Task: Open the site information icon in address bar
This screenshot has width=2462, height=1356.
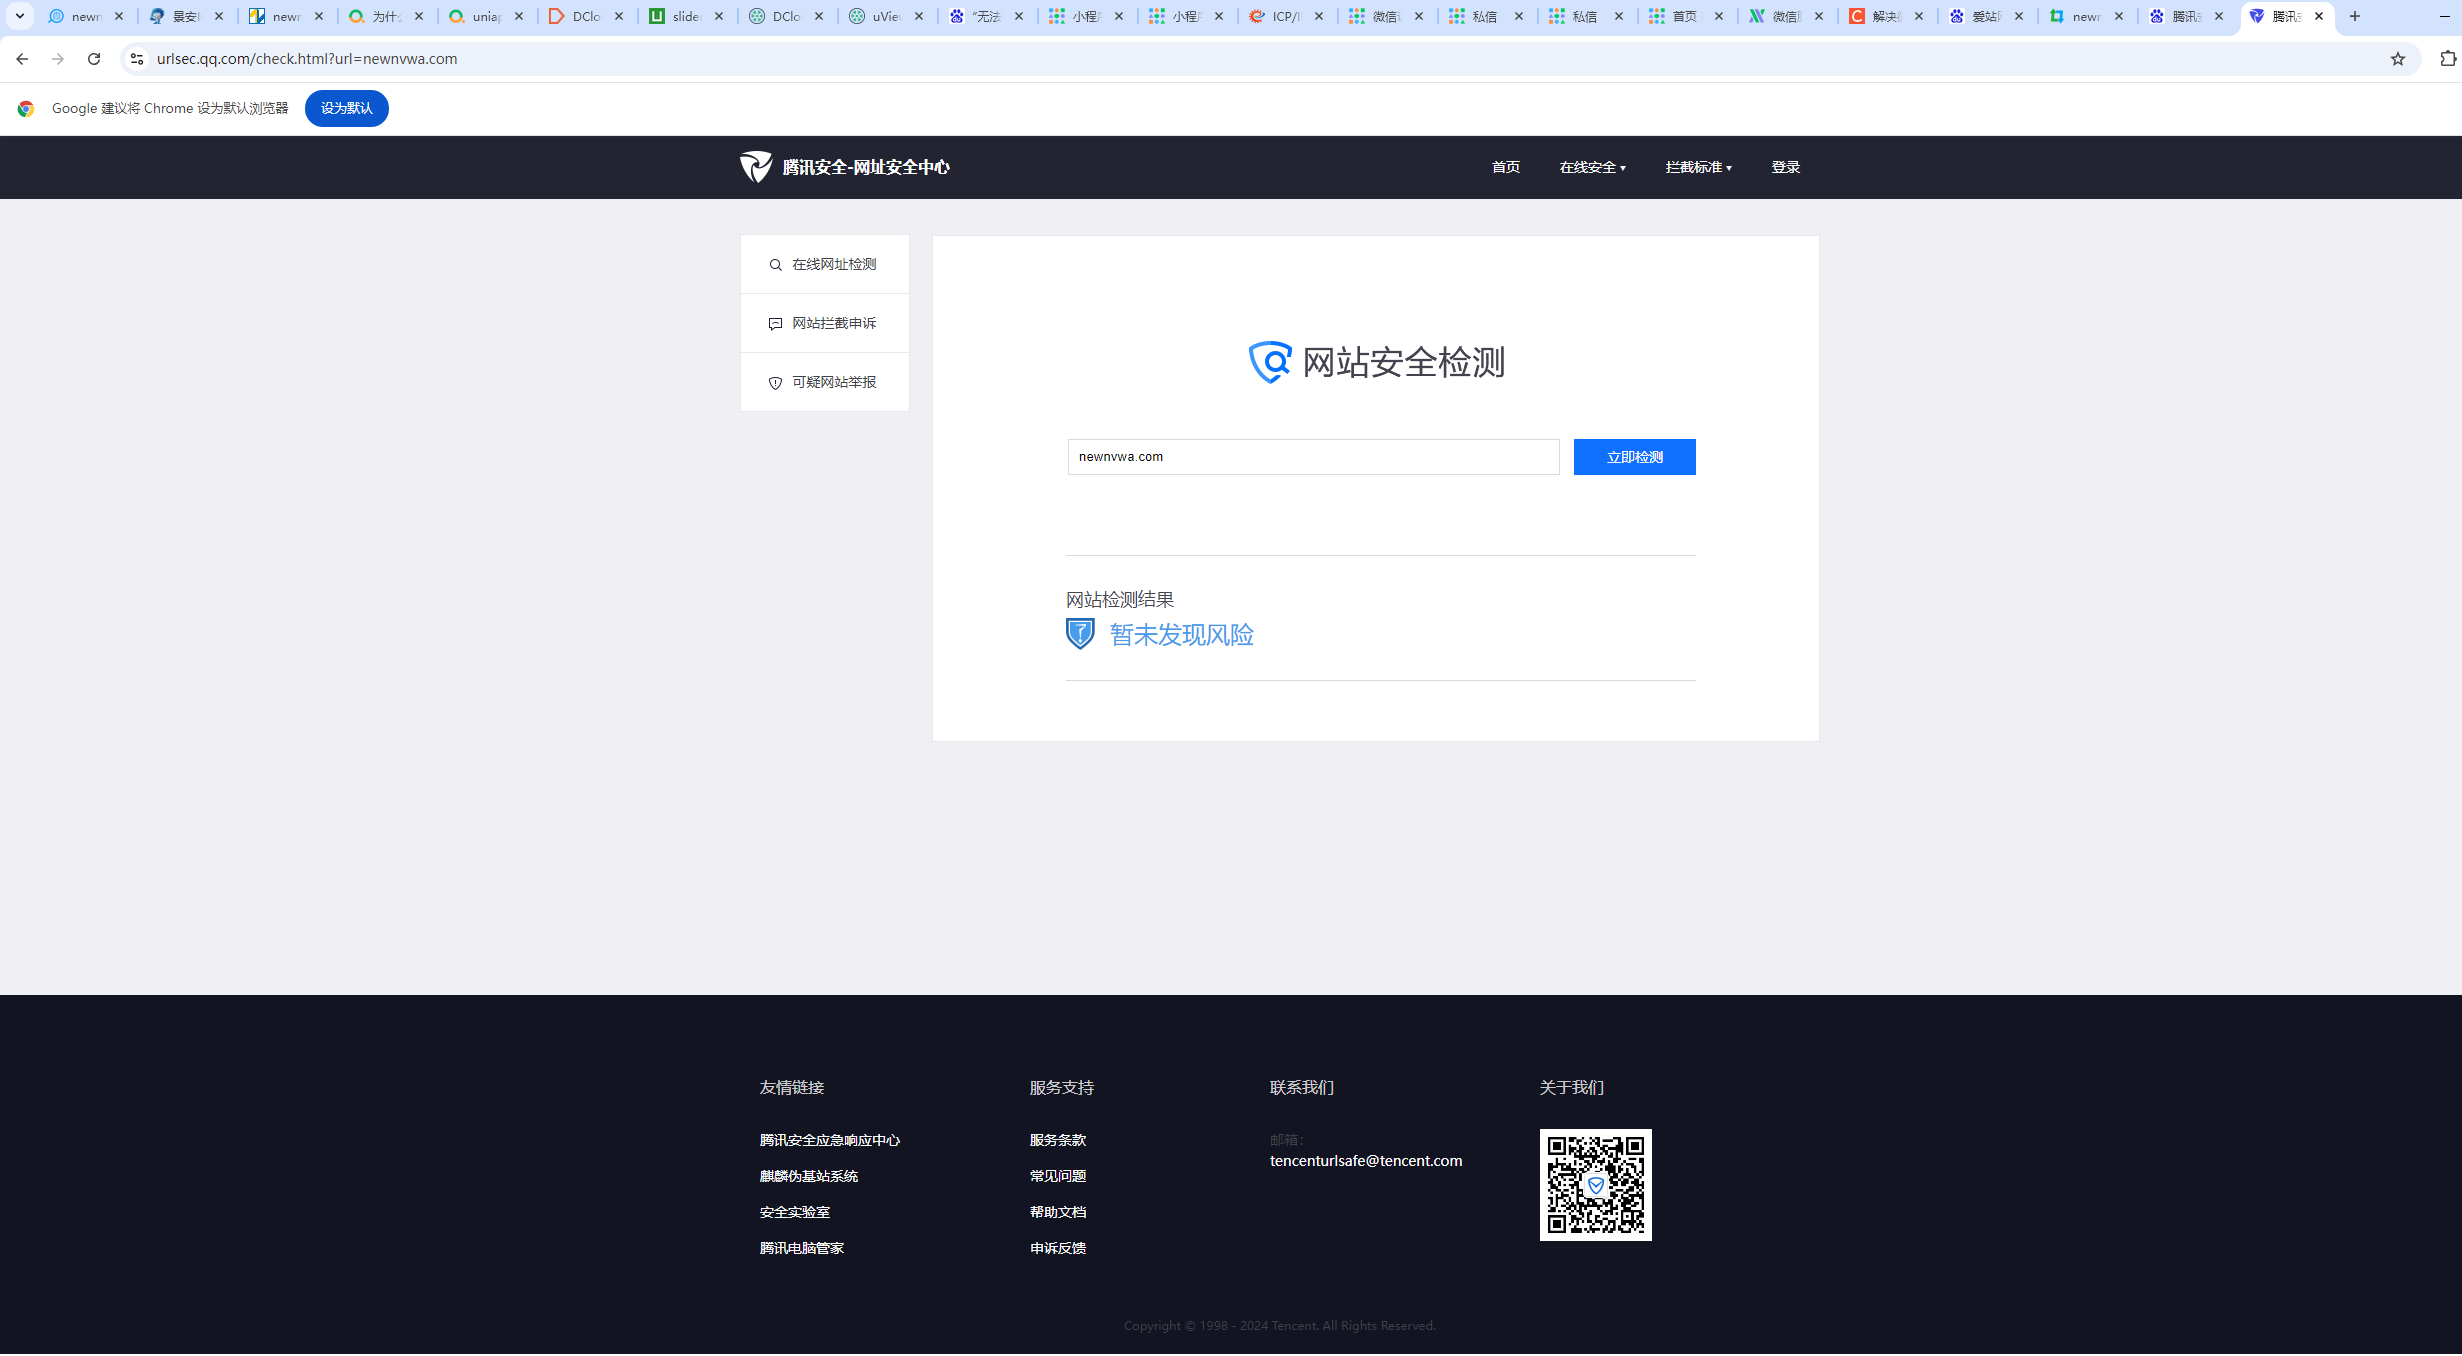Action: (137, 59)
